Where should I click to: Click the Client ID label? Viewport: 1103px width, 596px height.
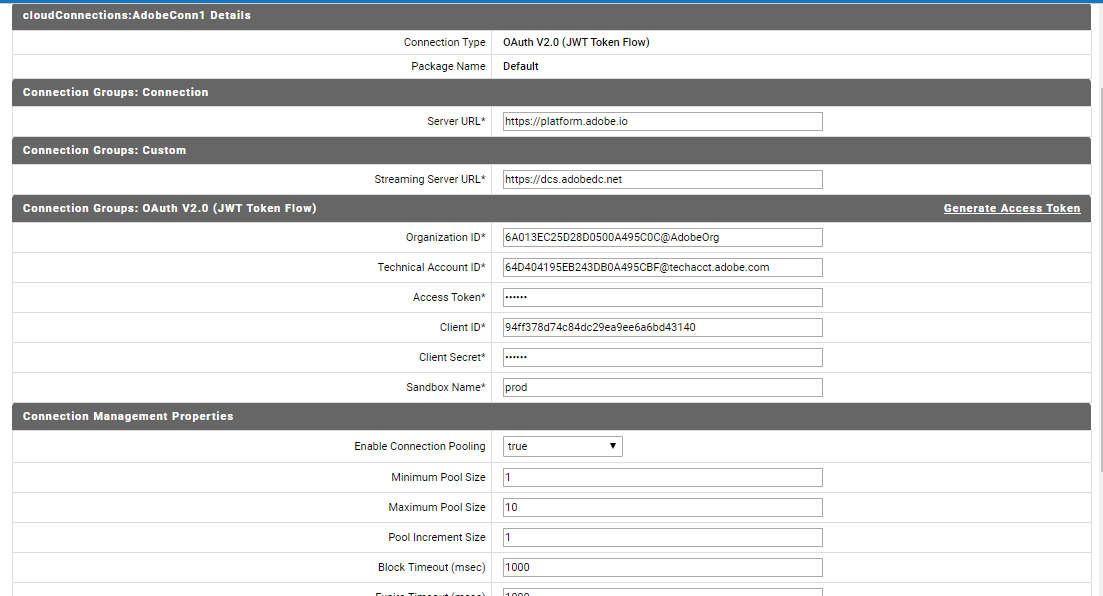462,327
